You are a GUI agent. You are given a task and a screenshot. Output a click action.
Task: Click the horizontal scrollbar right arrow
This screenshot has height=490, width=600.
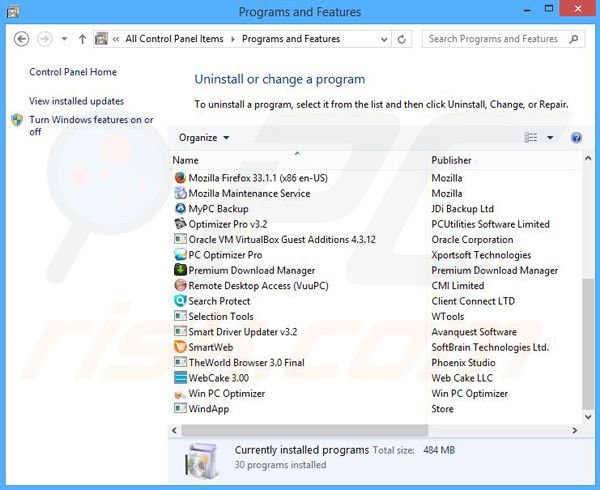574,430
